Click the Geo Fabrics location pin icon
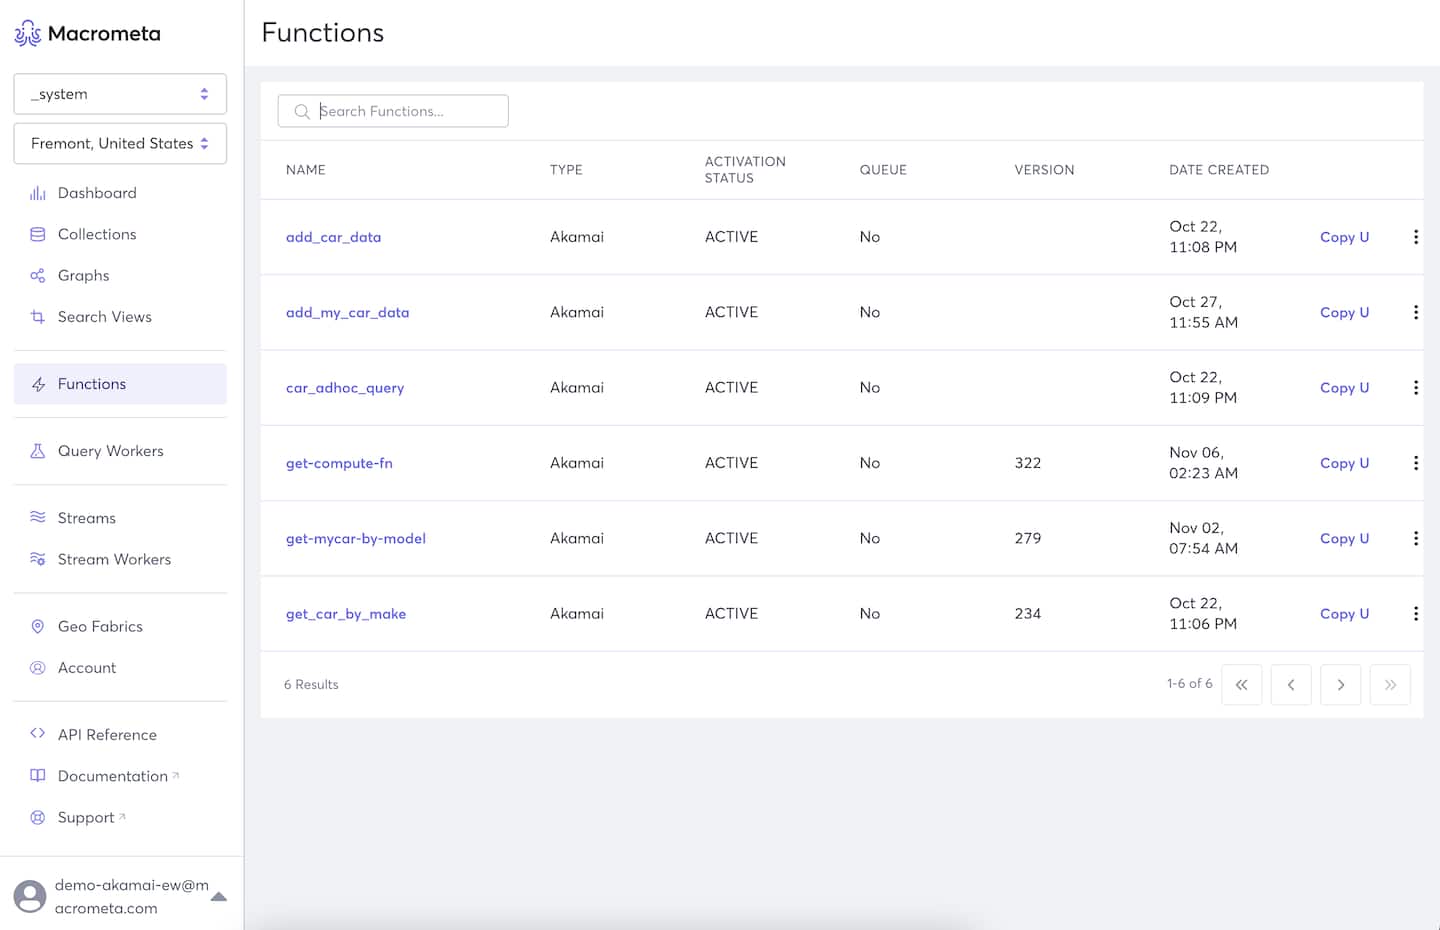 pyautogui.click(x=38, y=627)
